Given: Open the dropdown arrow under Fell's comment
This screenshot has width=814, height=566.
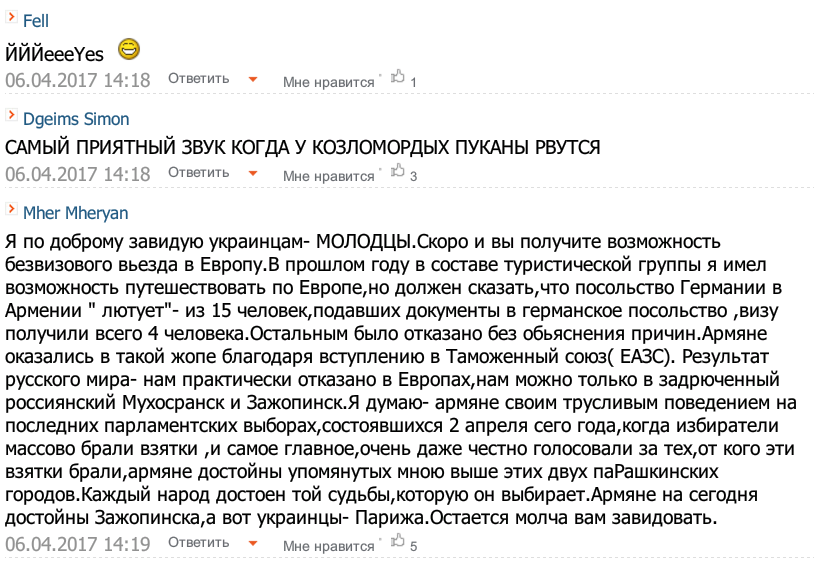Looking at the screenshot, I should tap(253, 80).
